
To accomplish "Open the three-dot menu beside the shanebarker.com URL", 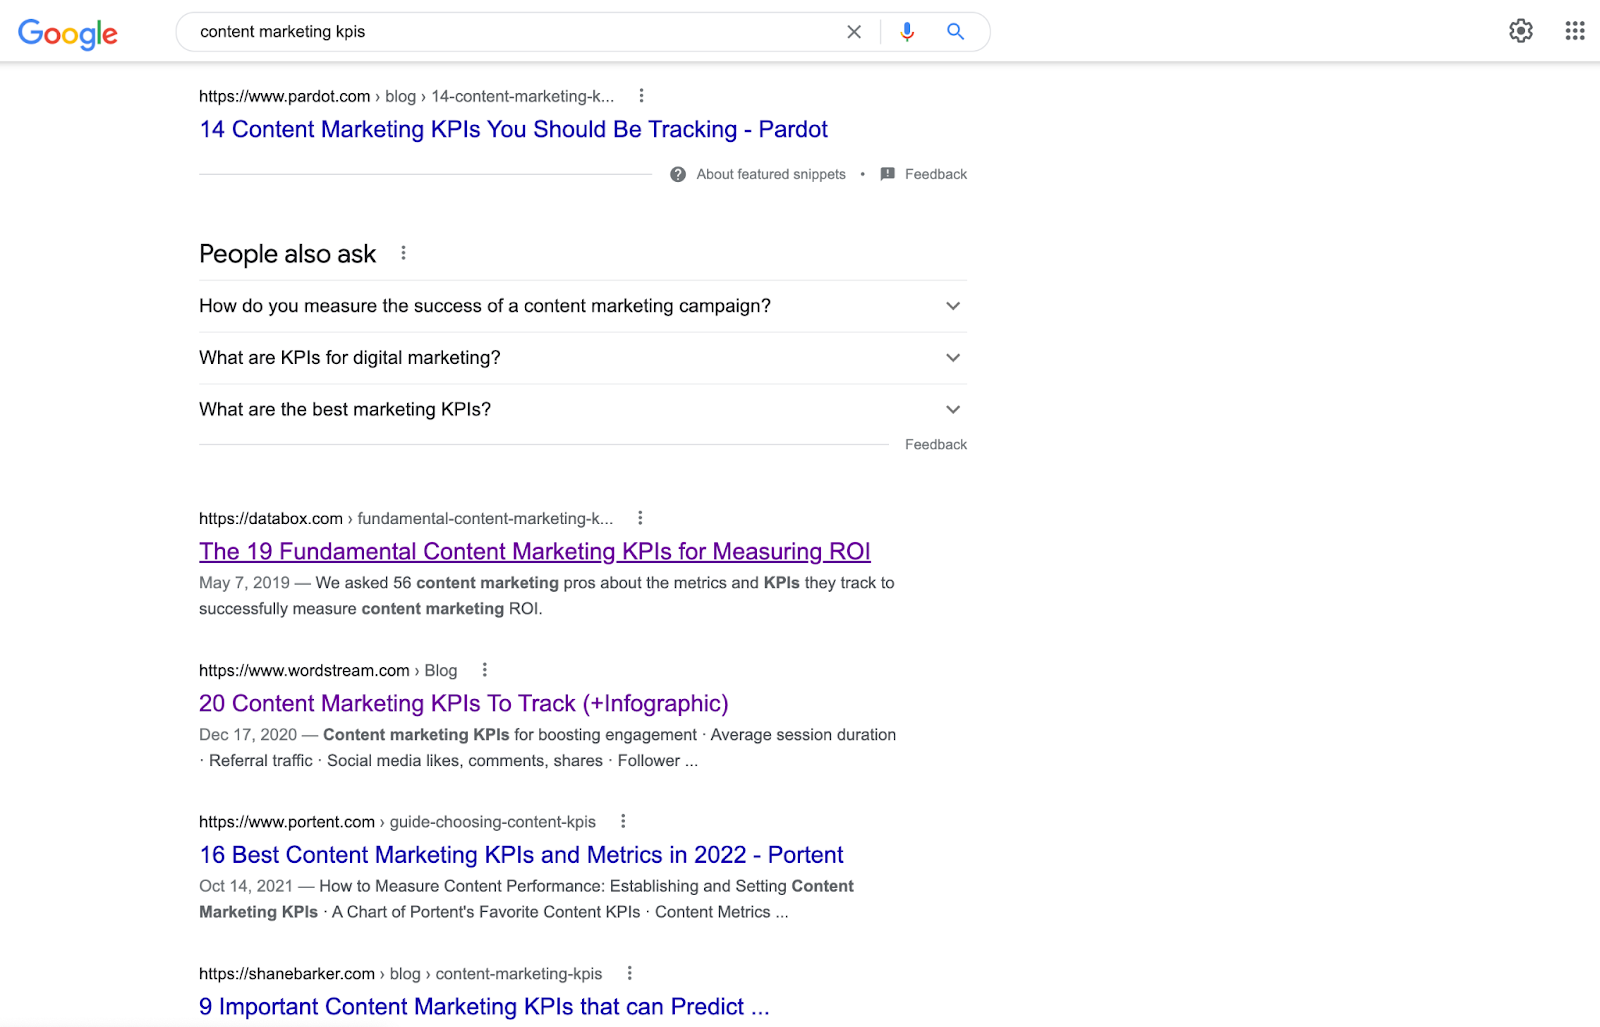I will [x=629, y=973].
